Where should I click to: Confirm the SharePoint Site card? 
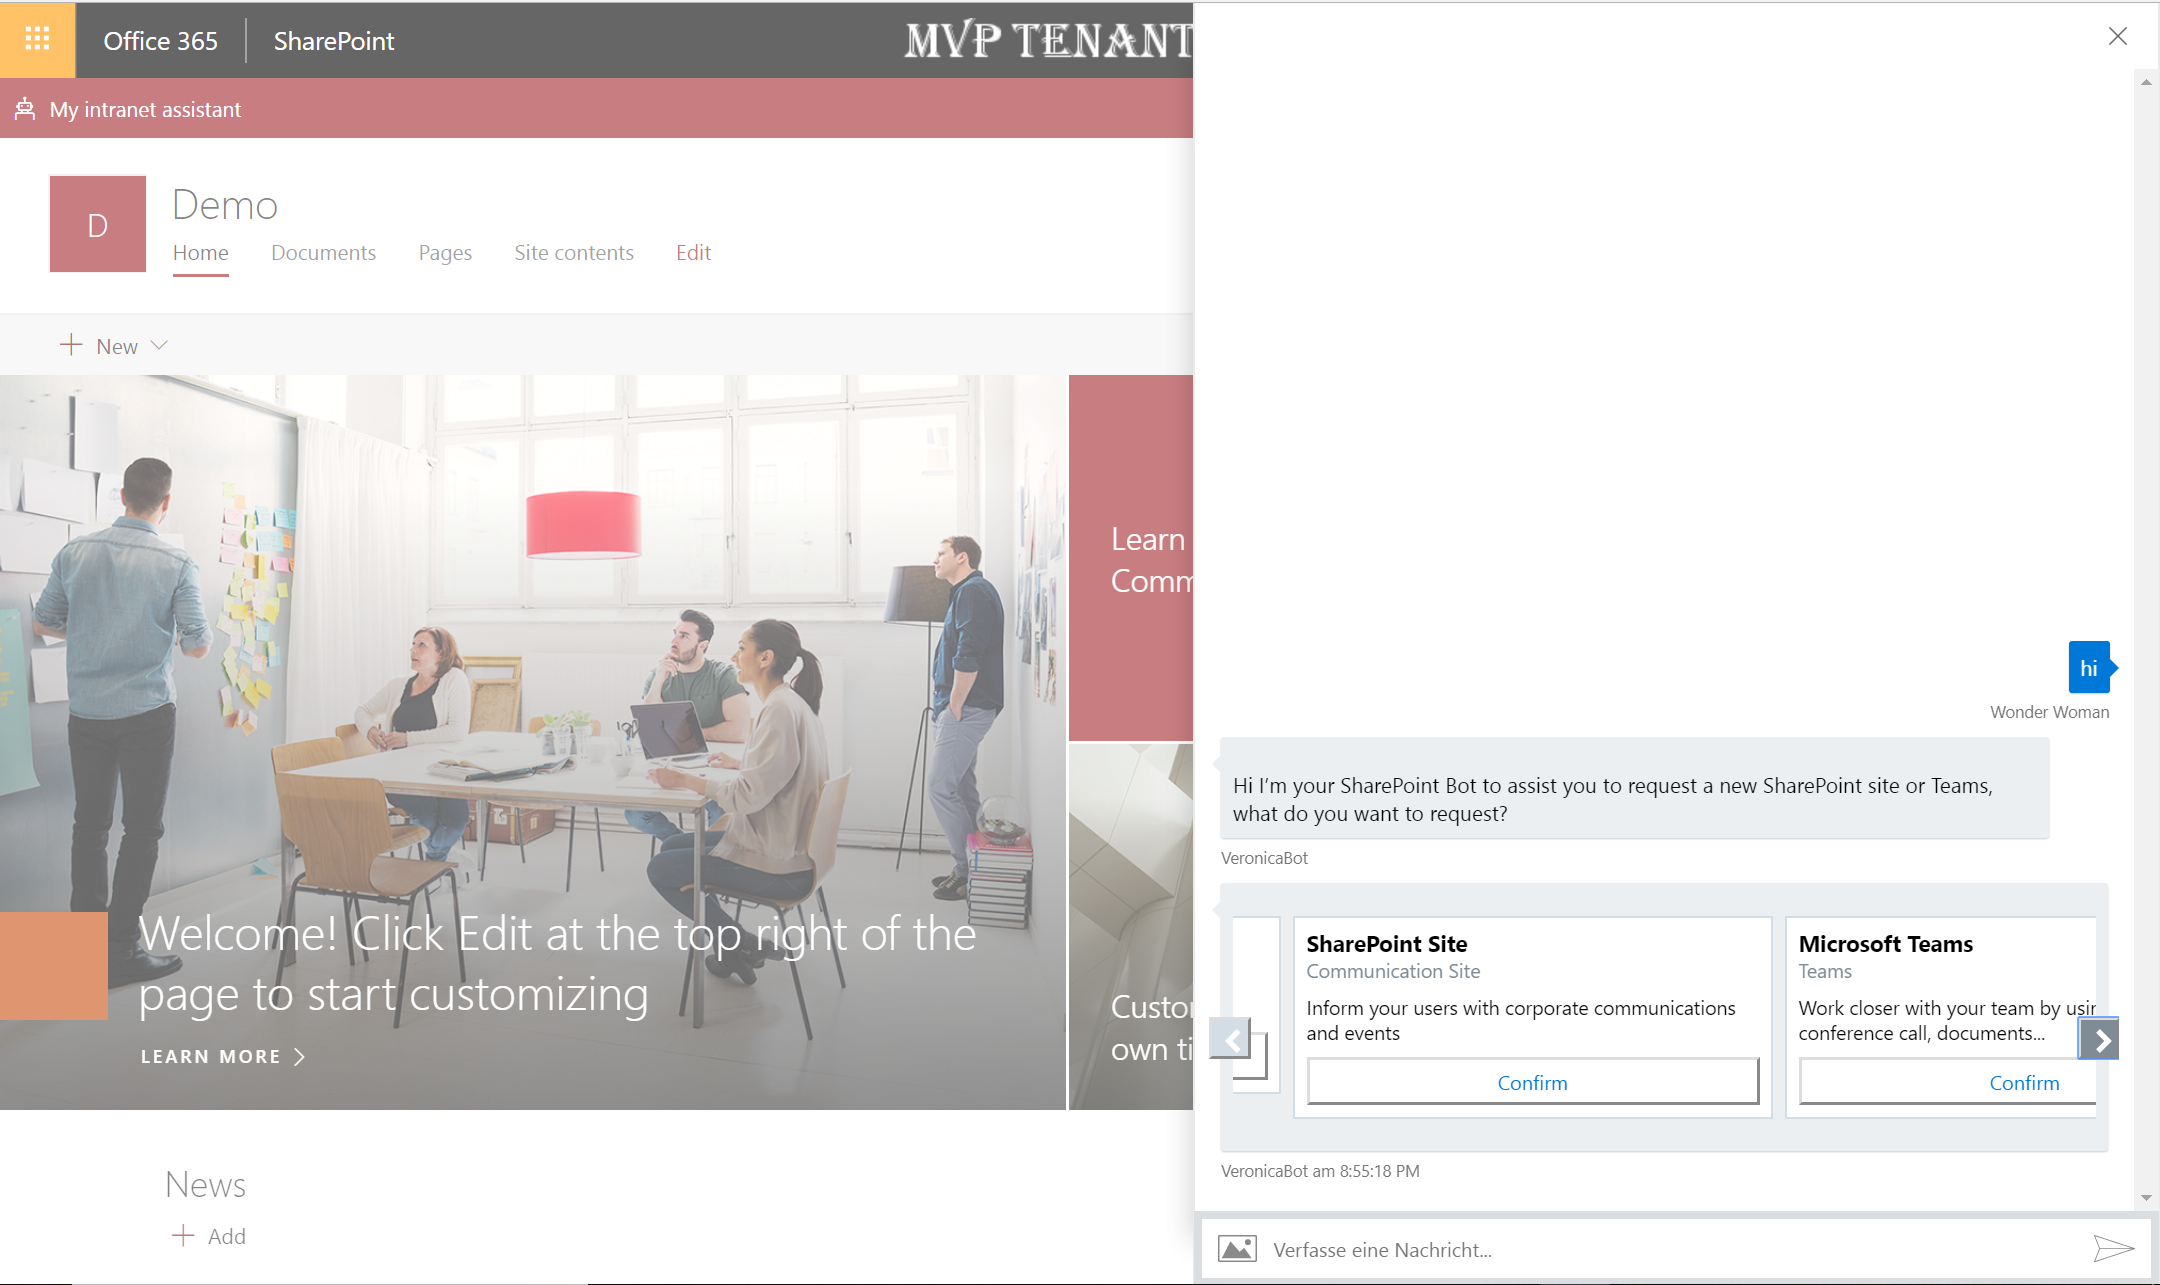[x=1532, y=1082]
